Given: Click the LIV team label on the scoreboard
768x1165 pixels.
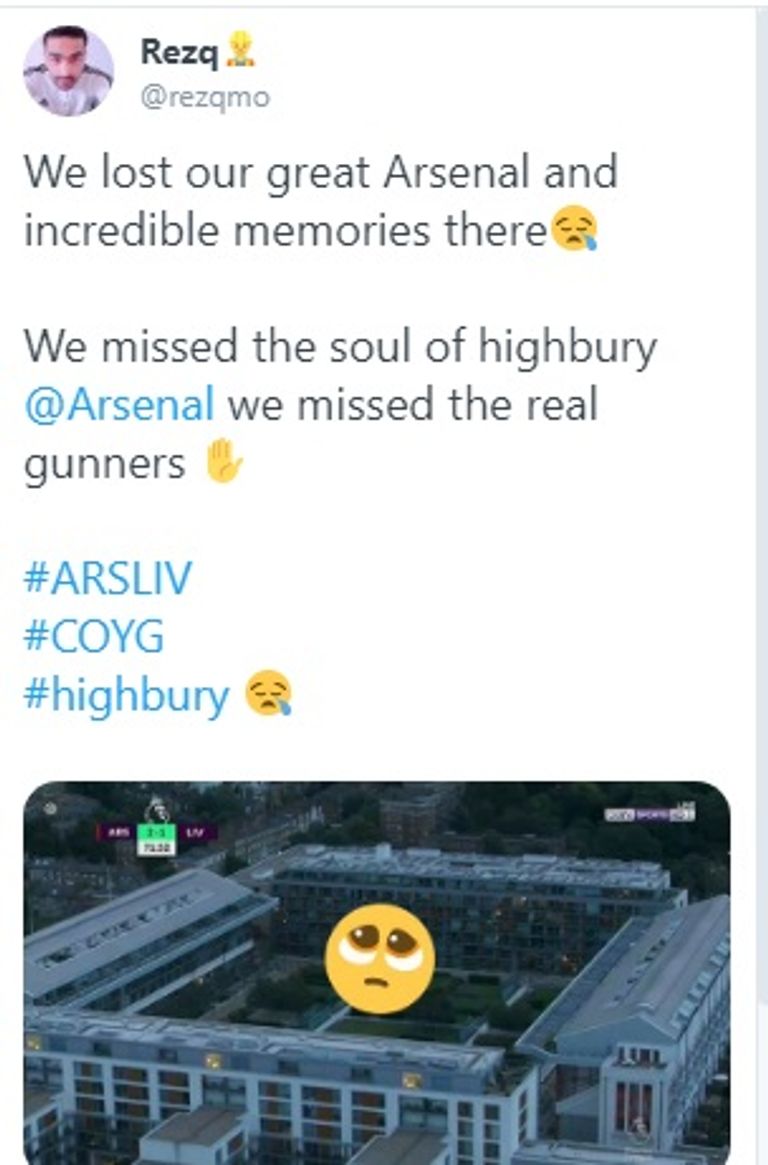Looking at the screenshot, I should click(x=194, y=832).
